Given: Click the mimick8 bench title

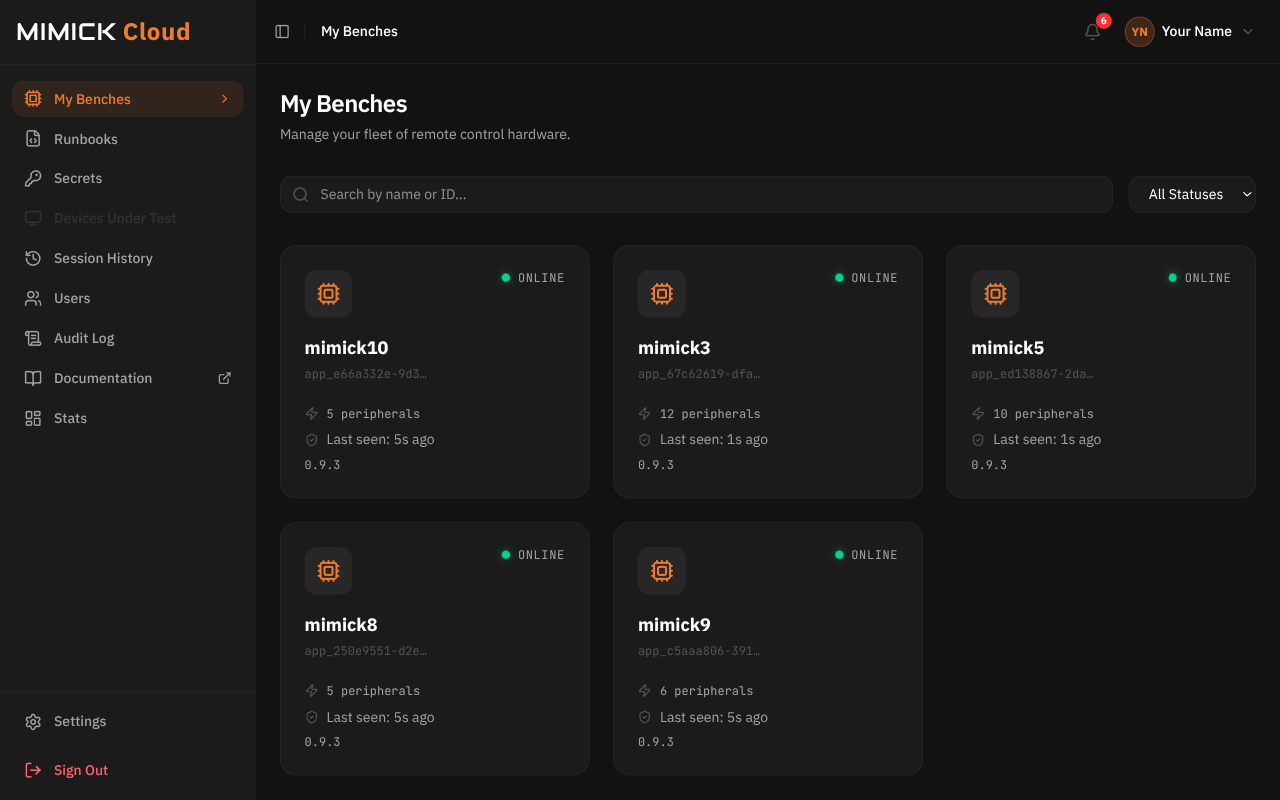Looking at the screenshot, I should [x=341, y=625].
